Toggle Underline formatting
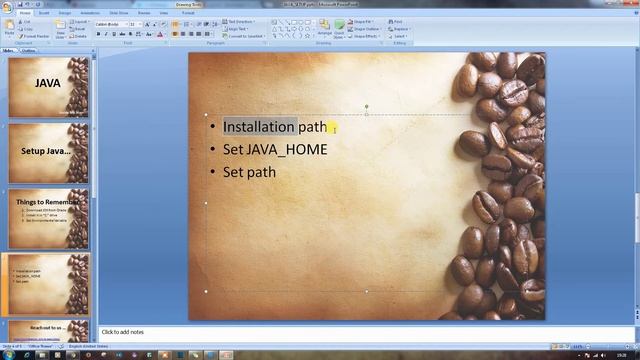This screenshot has height=360, width=640. pyautogui.click(x=114, y=34)
